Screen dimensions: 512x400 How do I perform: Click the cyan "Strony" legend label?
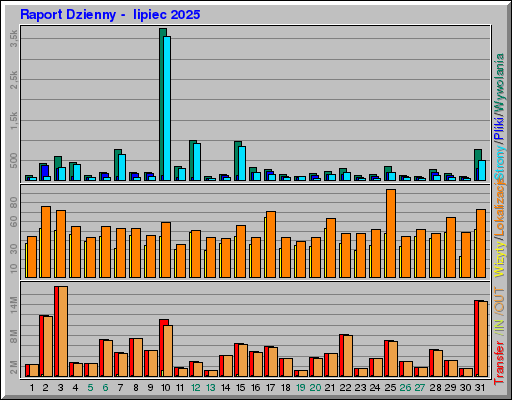pos(500,163)
